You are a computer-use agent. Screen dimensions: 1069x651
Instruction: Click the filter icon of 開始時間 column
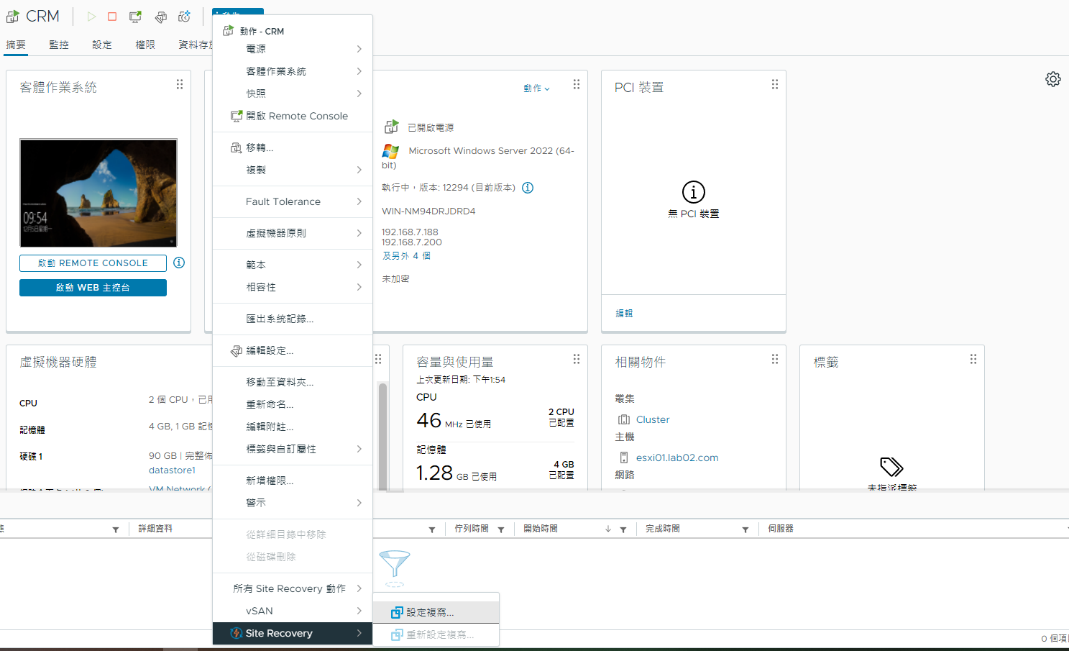point(623,530)
